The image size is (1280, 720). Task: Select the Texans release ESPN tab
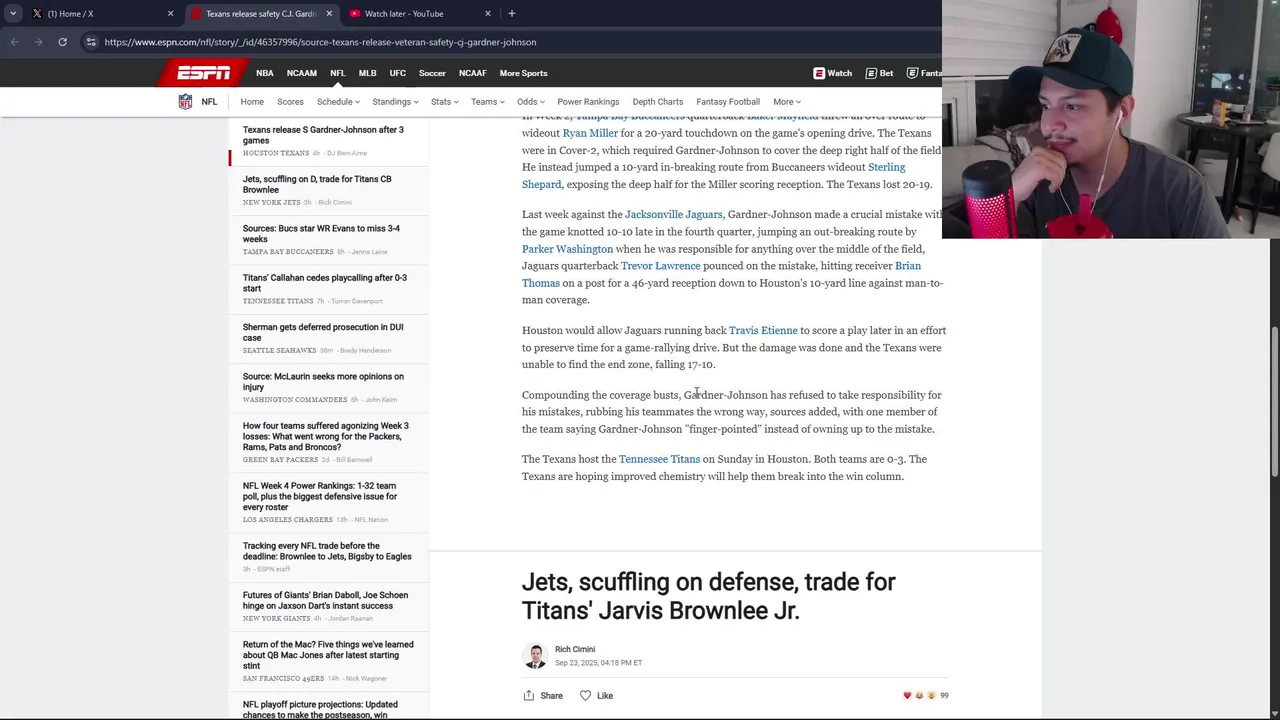[262, 14]
